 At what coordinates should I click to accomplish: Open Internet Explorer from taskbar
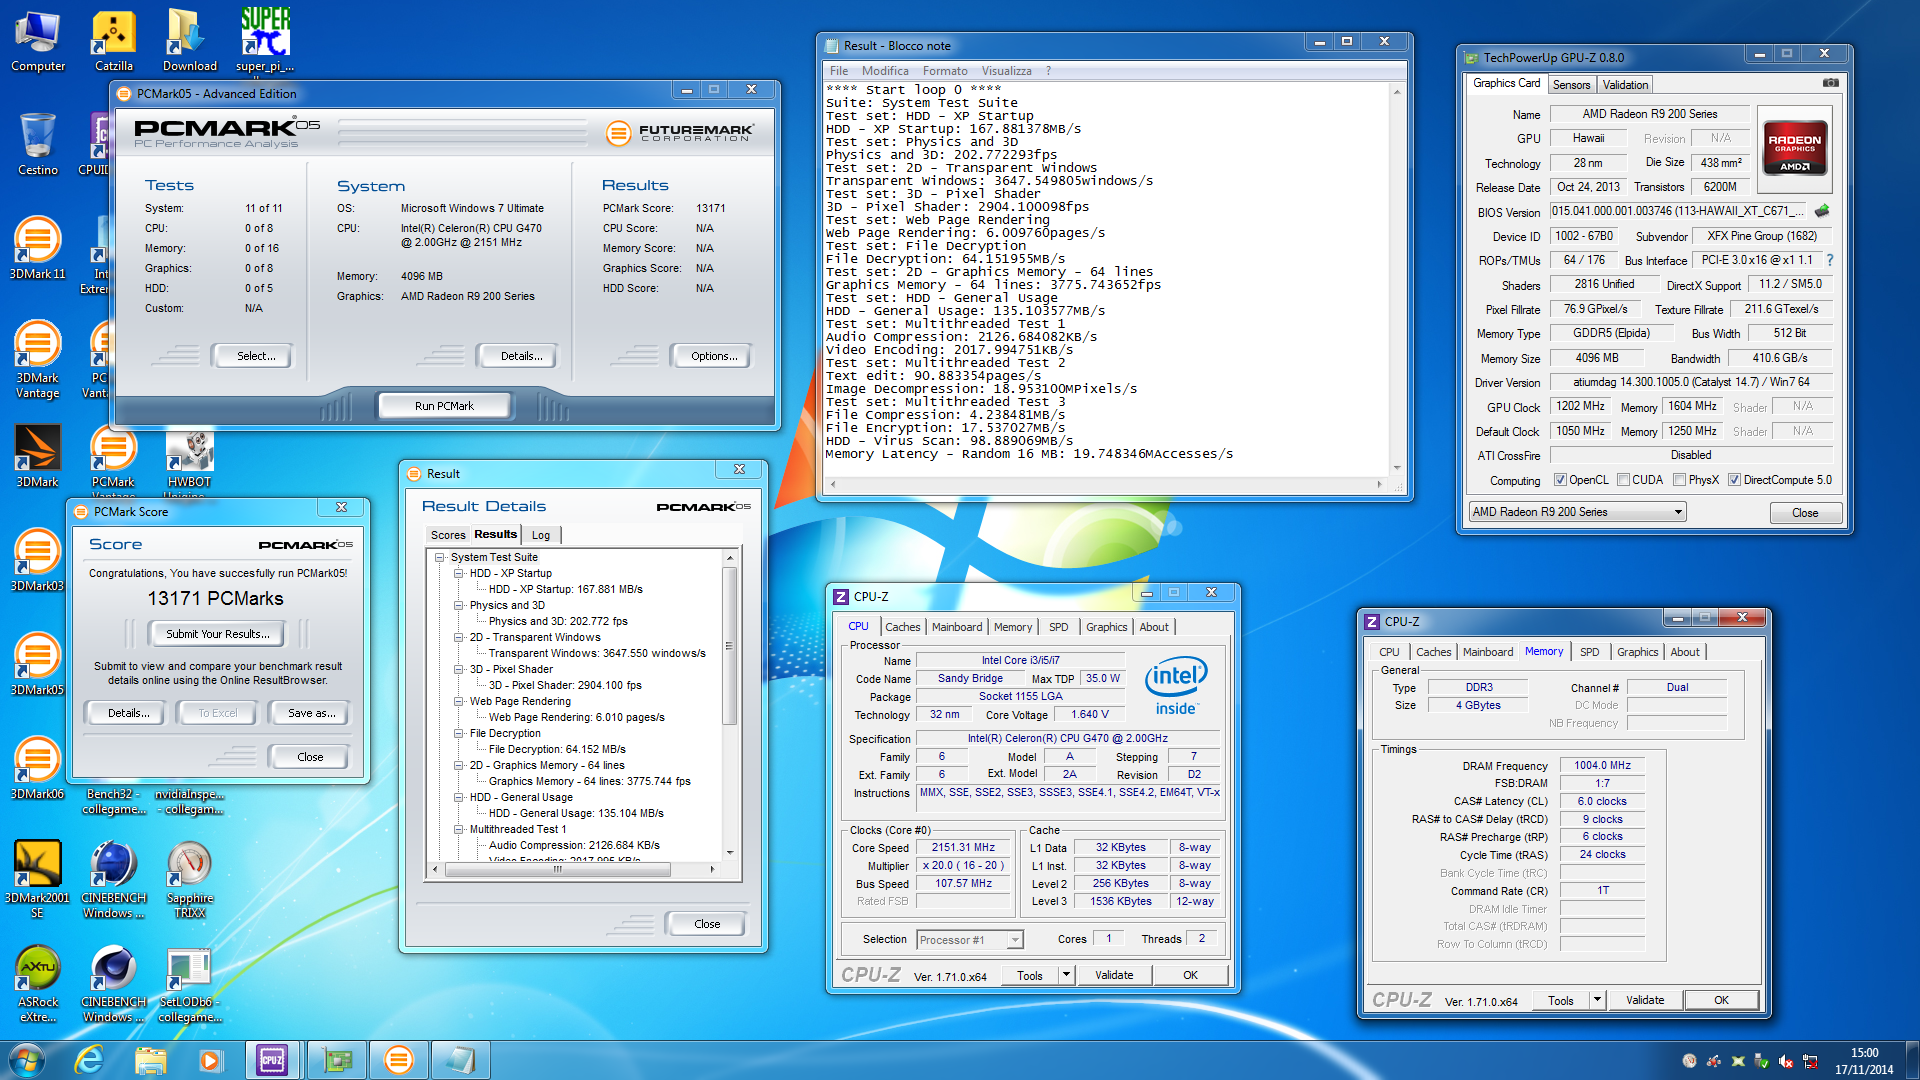coord(90,1059)
